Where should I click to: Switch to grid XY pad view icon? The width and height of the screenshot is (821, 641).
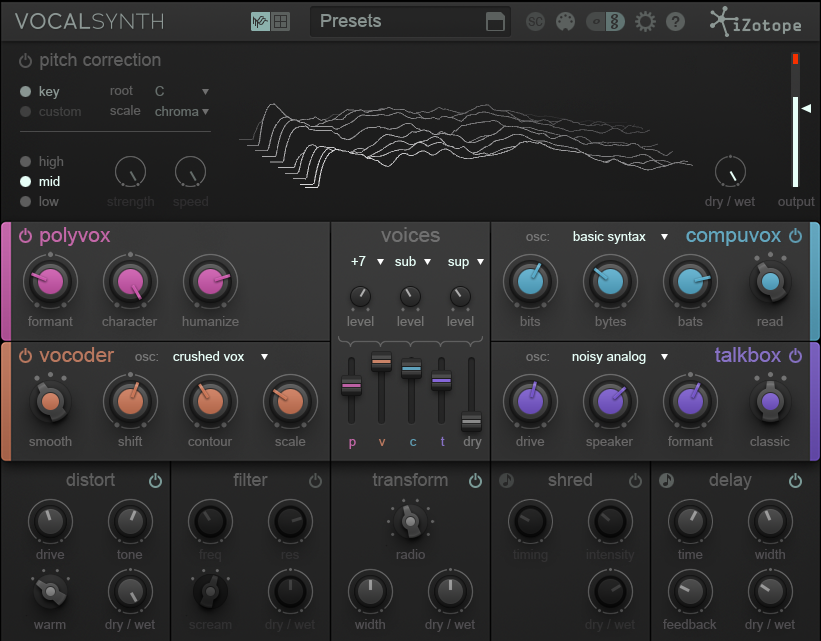tap(281, 21)
